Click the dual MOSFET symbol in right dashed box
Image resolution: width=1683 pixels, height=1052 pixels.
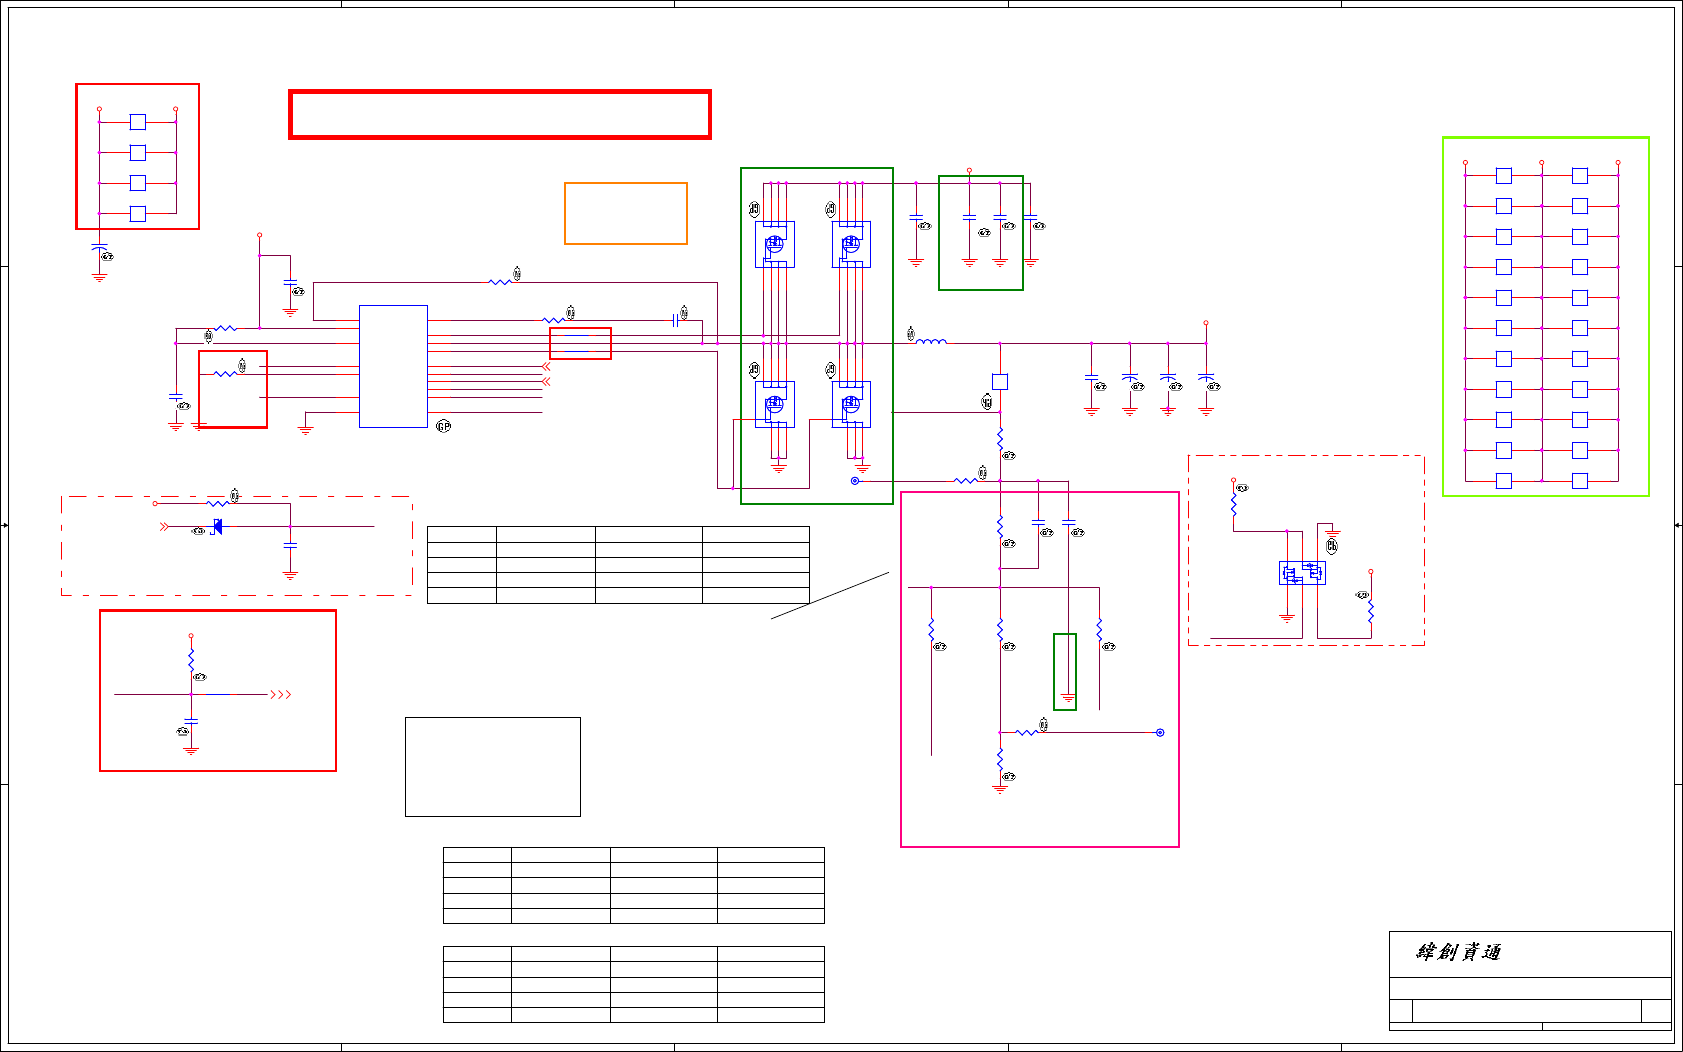1302,573
